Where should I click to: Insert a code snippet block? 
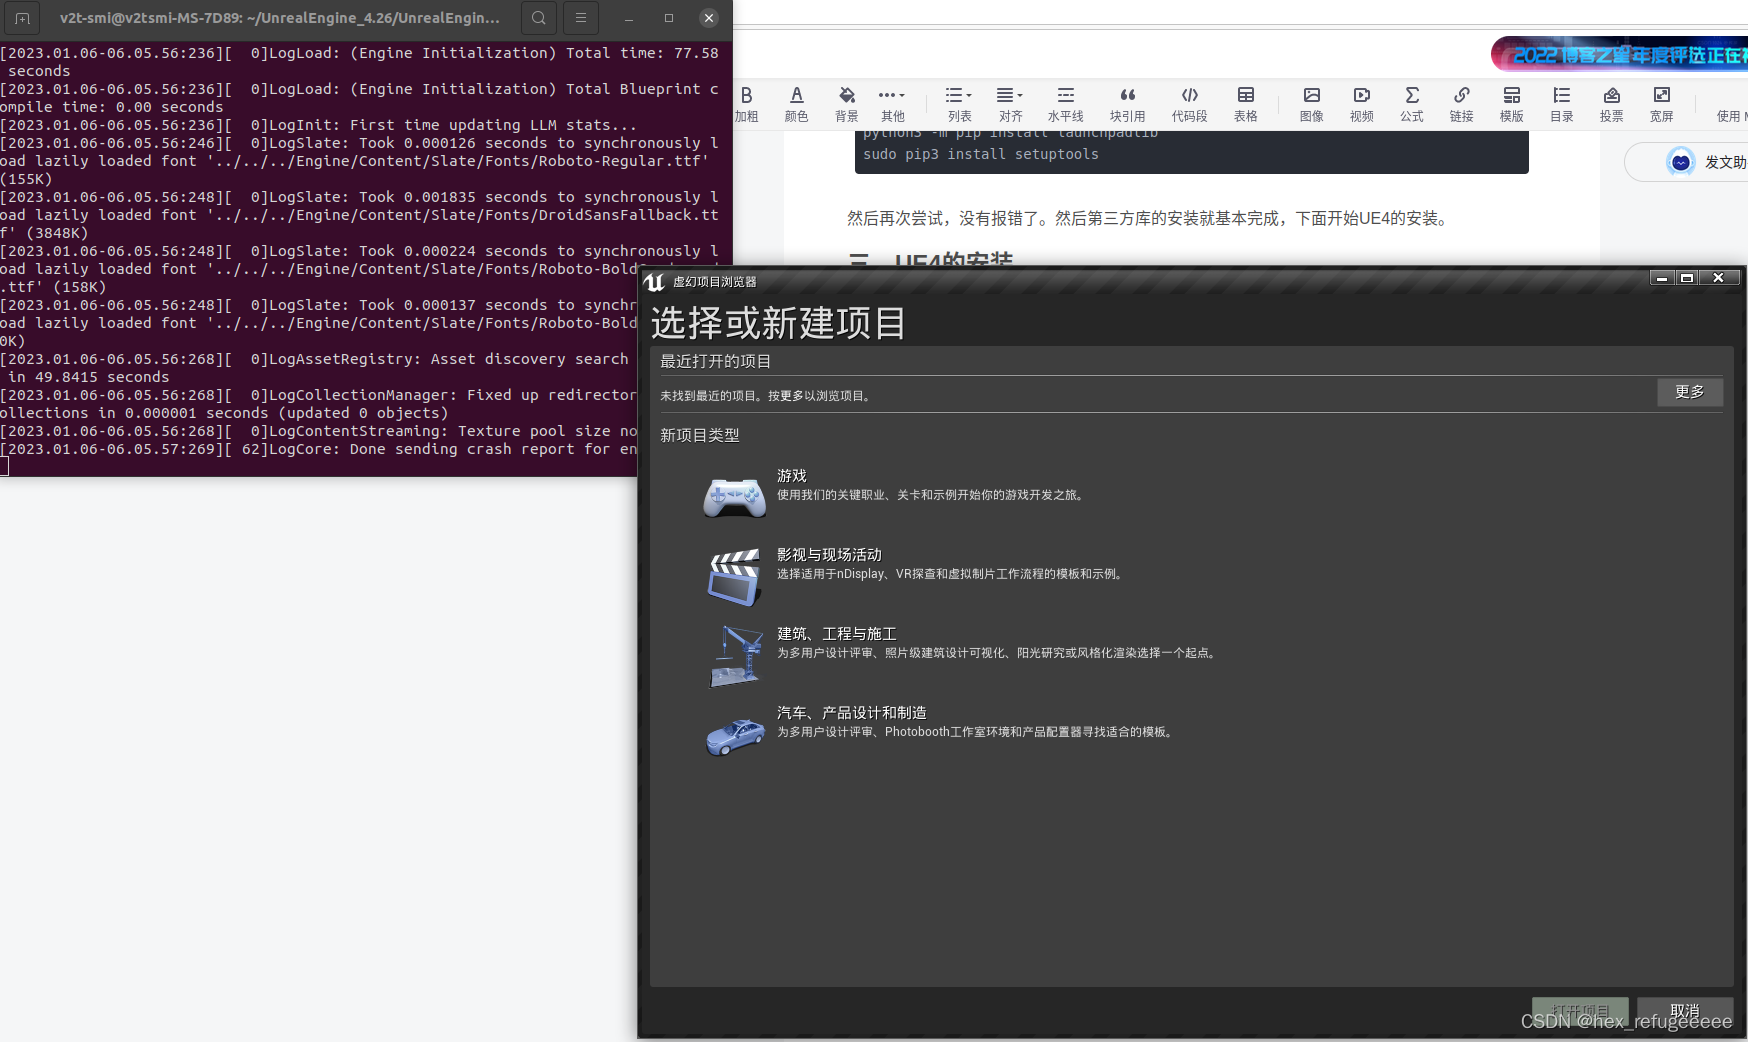(x=1189, y=103)
